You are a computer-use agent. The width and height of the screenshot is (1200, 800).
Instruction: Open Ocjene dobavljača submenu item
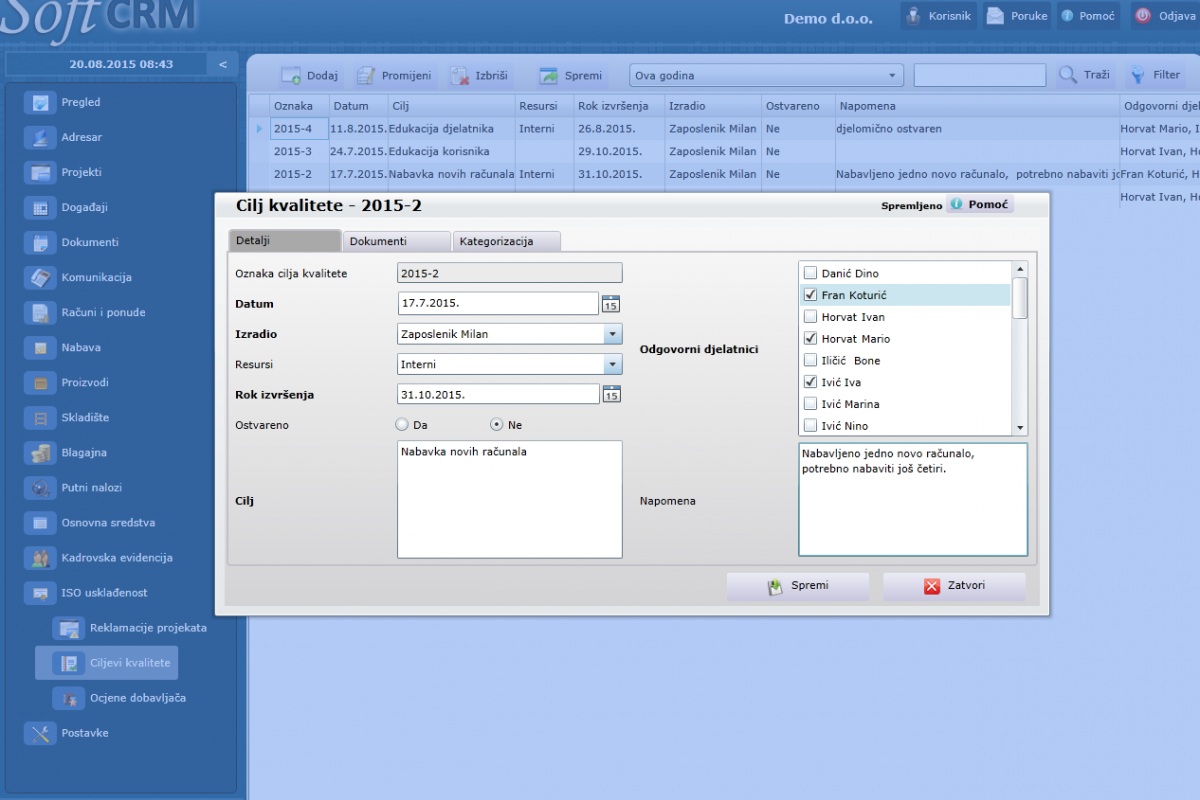(x=120, y=698)
